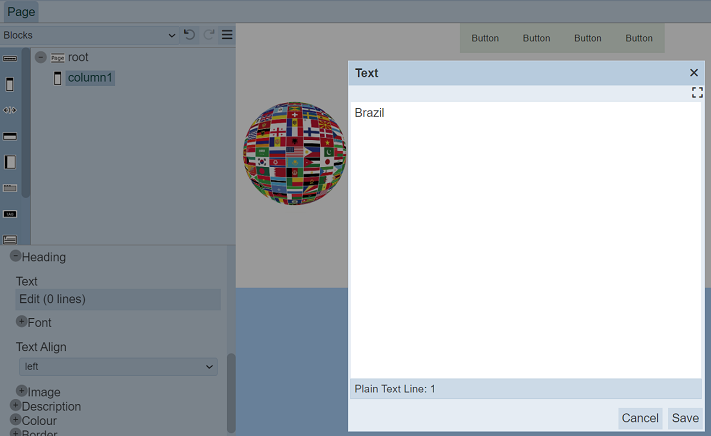Open the Blocks dropdown
Viewport: 711px width, 436px height.
pos(89,35)
